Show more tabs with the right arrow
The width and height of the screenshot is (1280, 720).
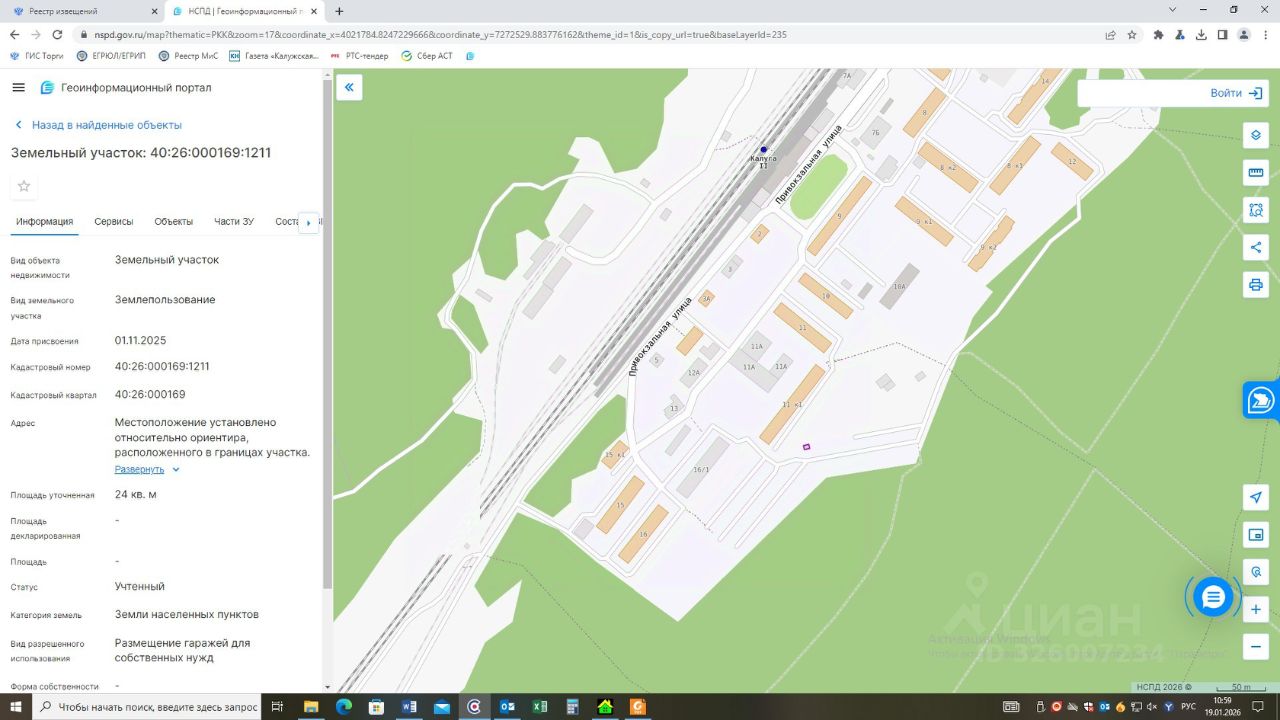coord(309,222)
